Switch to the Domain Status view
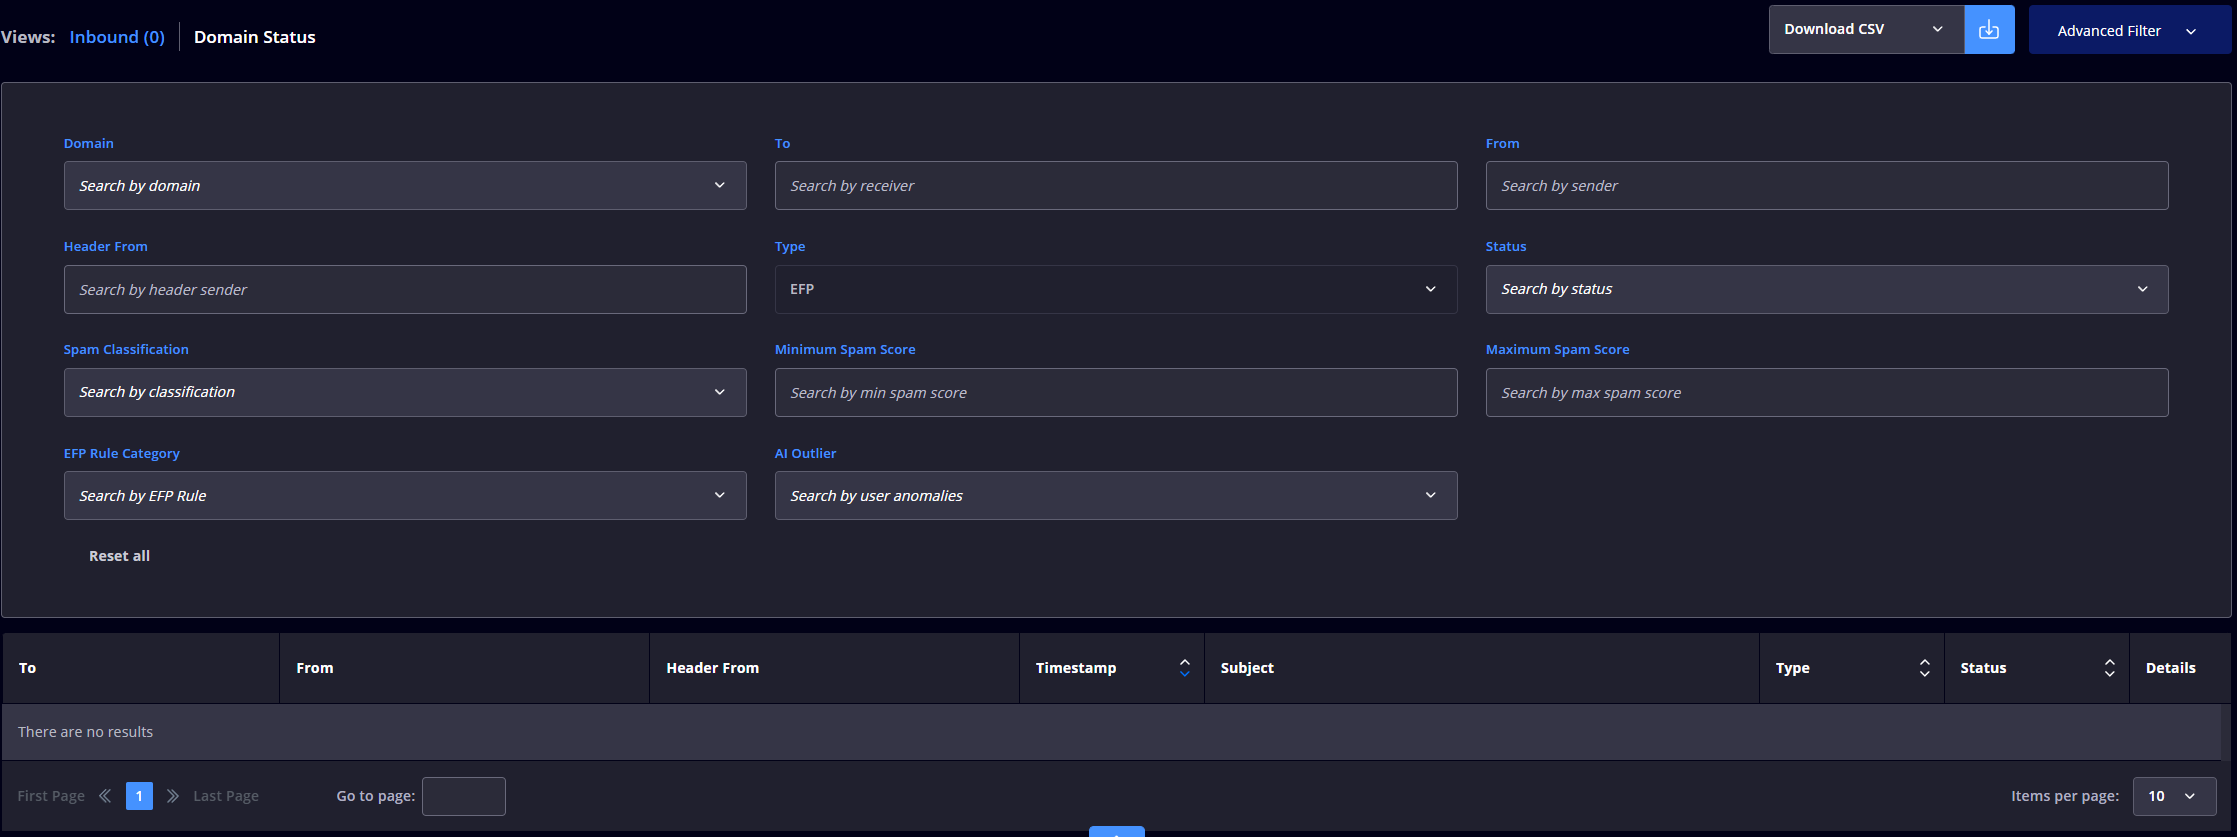This screenshot has width=2237, height=837. click(255, 37)
